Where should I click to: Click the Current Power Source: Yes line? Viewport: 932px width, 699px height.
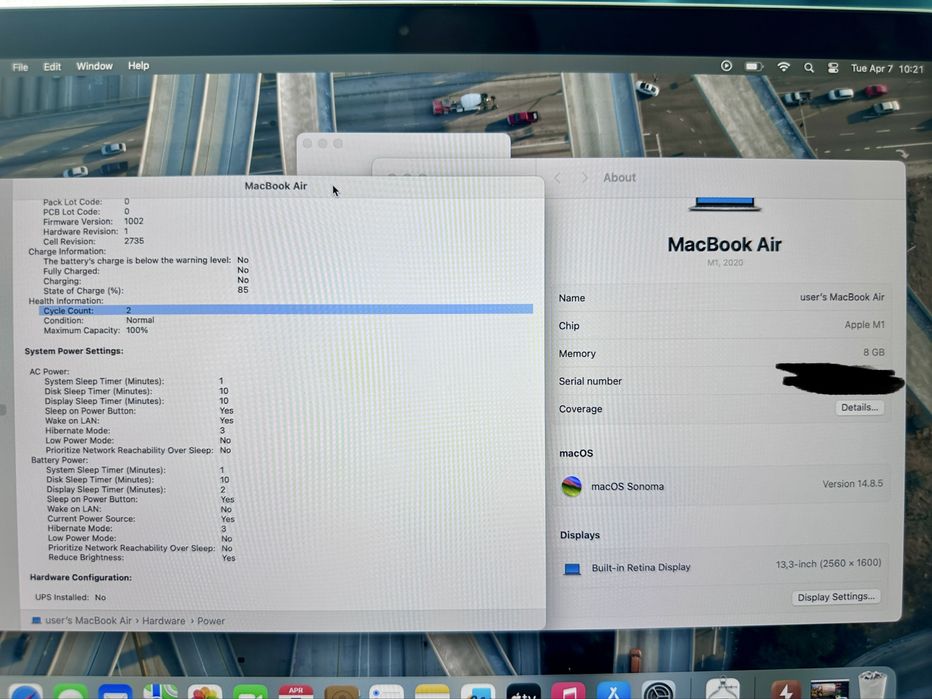coord(141,518)
